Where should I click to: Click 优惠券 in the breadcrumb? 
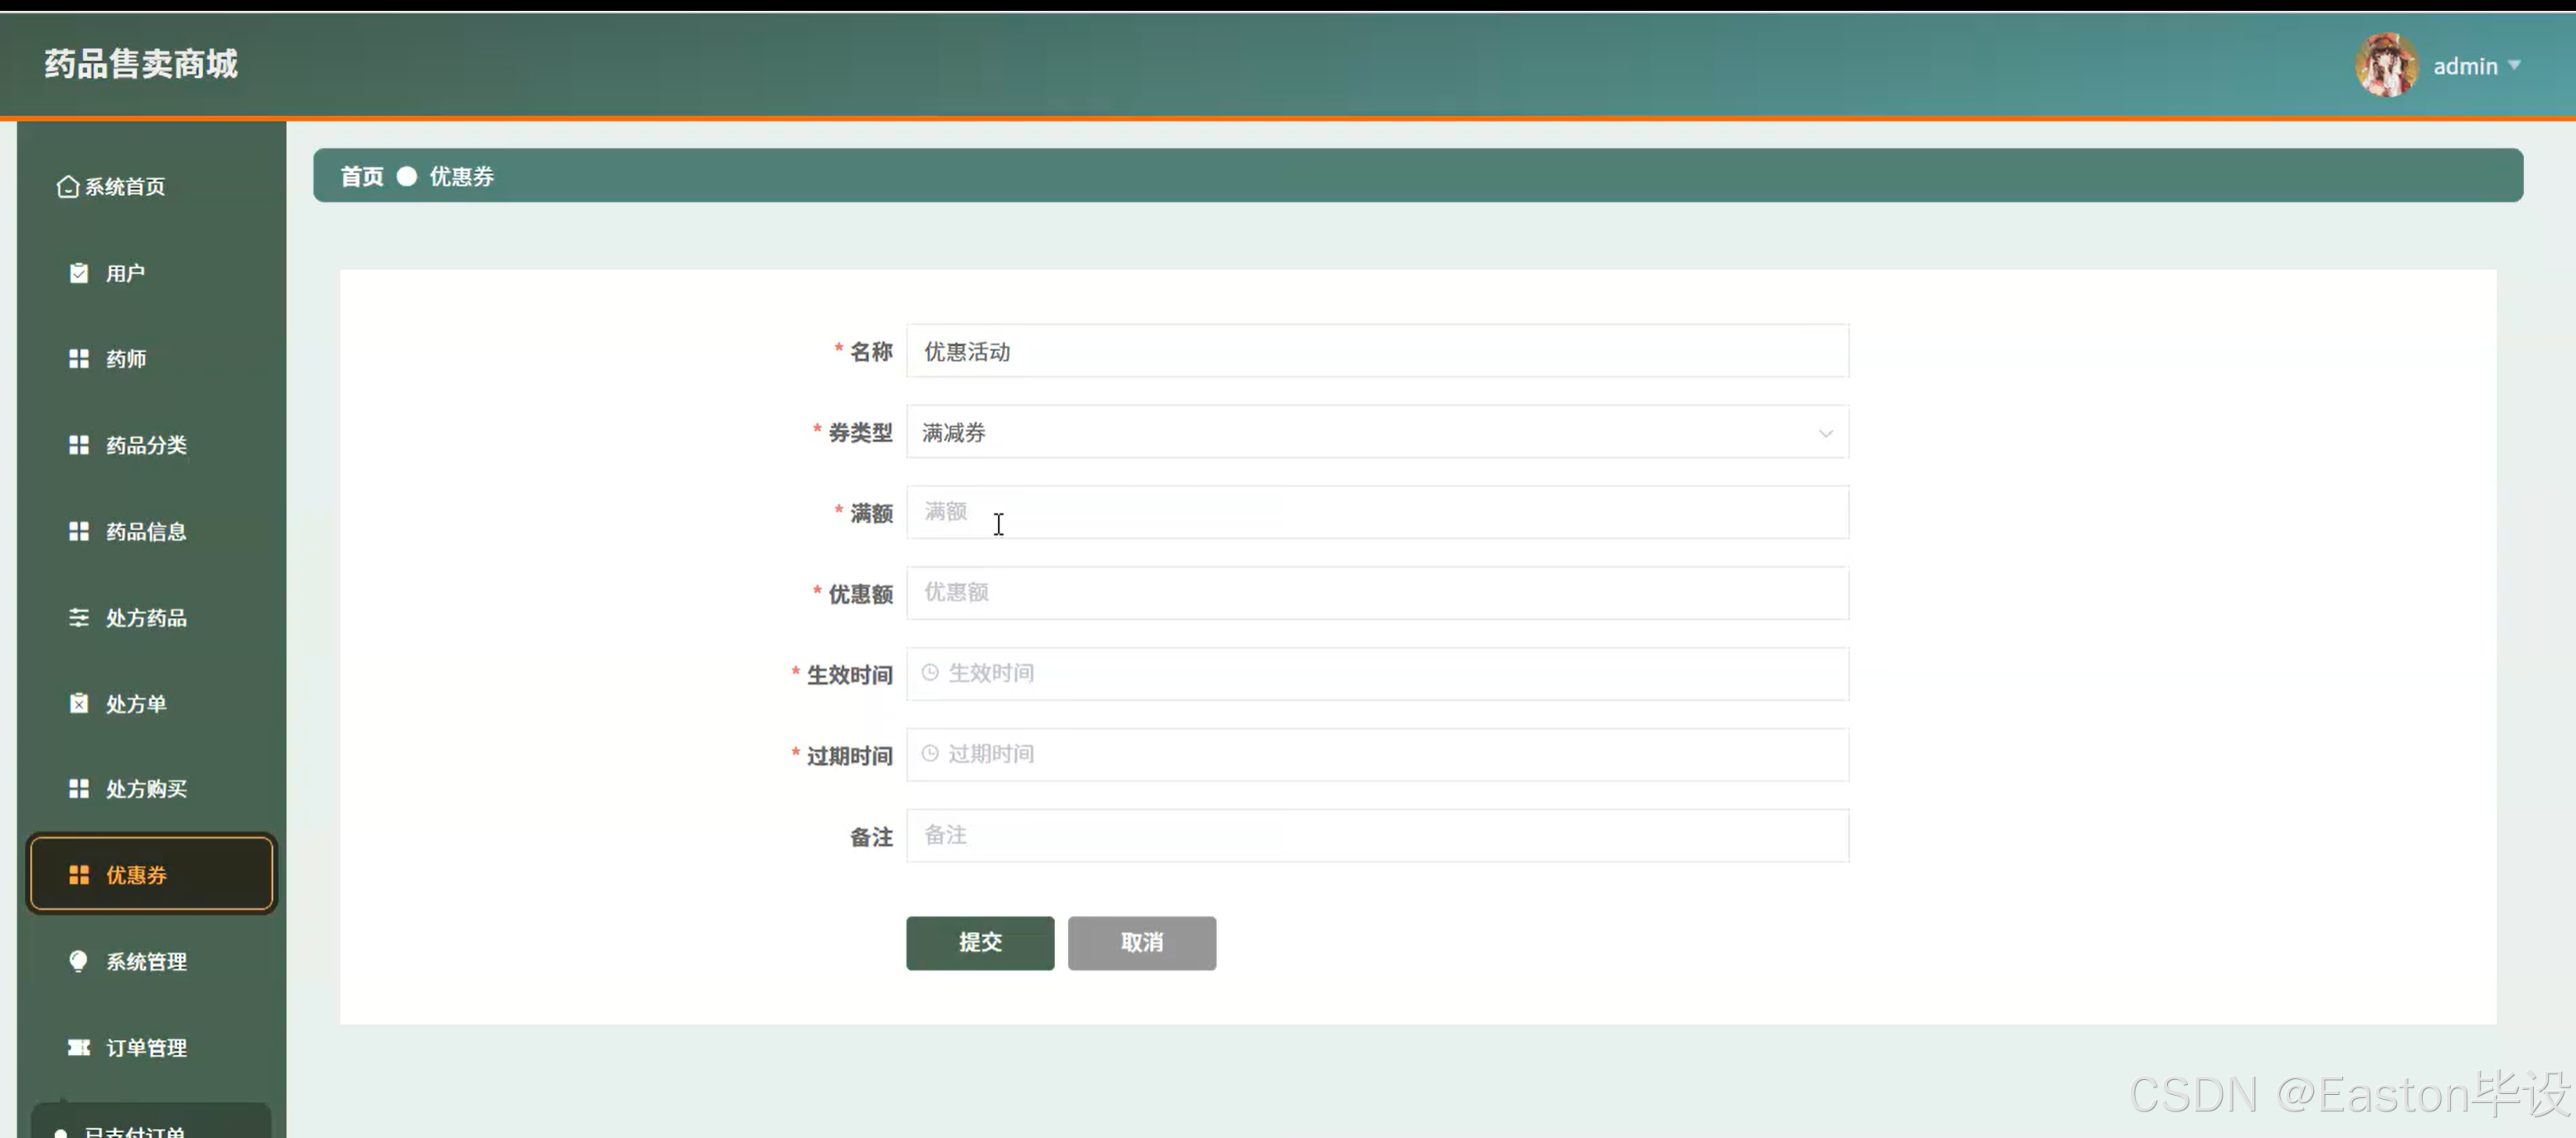[x=462, y=177]
